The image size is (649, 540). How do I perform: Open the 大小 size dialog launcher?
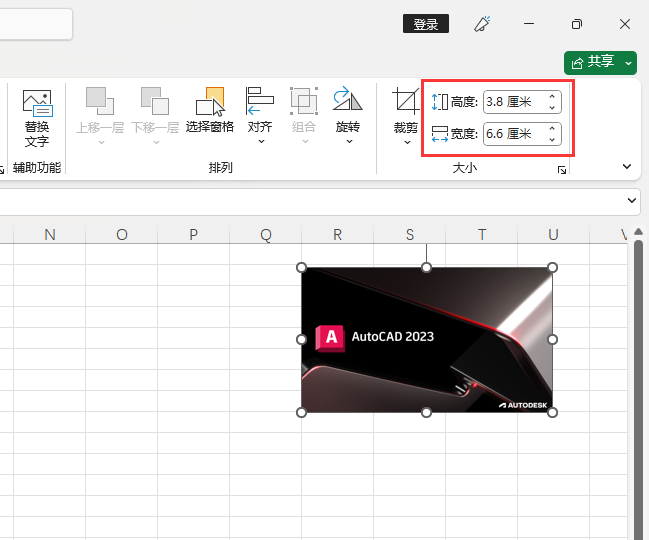[x=562, y=170]
